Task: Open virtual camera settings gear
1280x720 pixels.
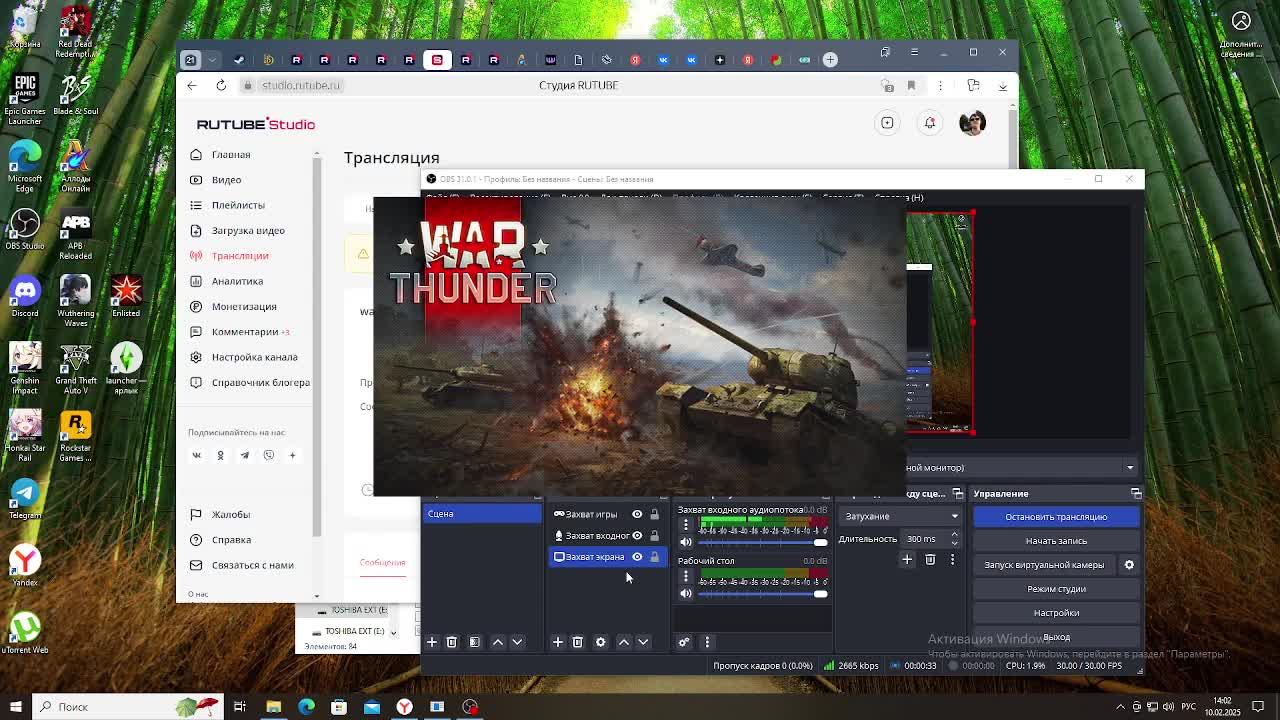Action: coord(1129,565)
